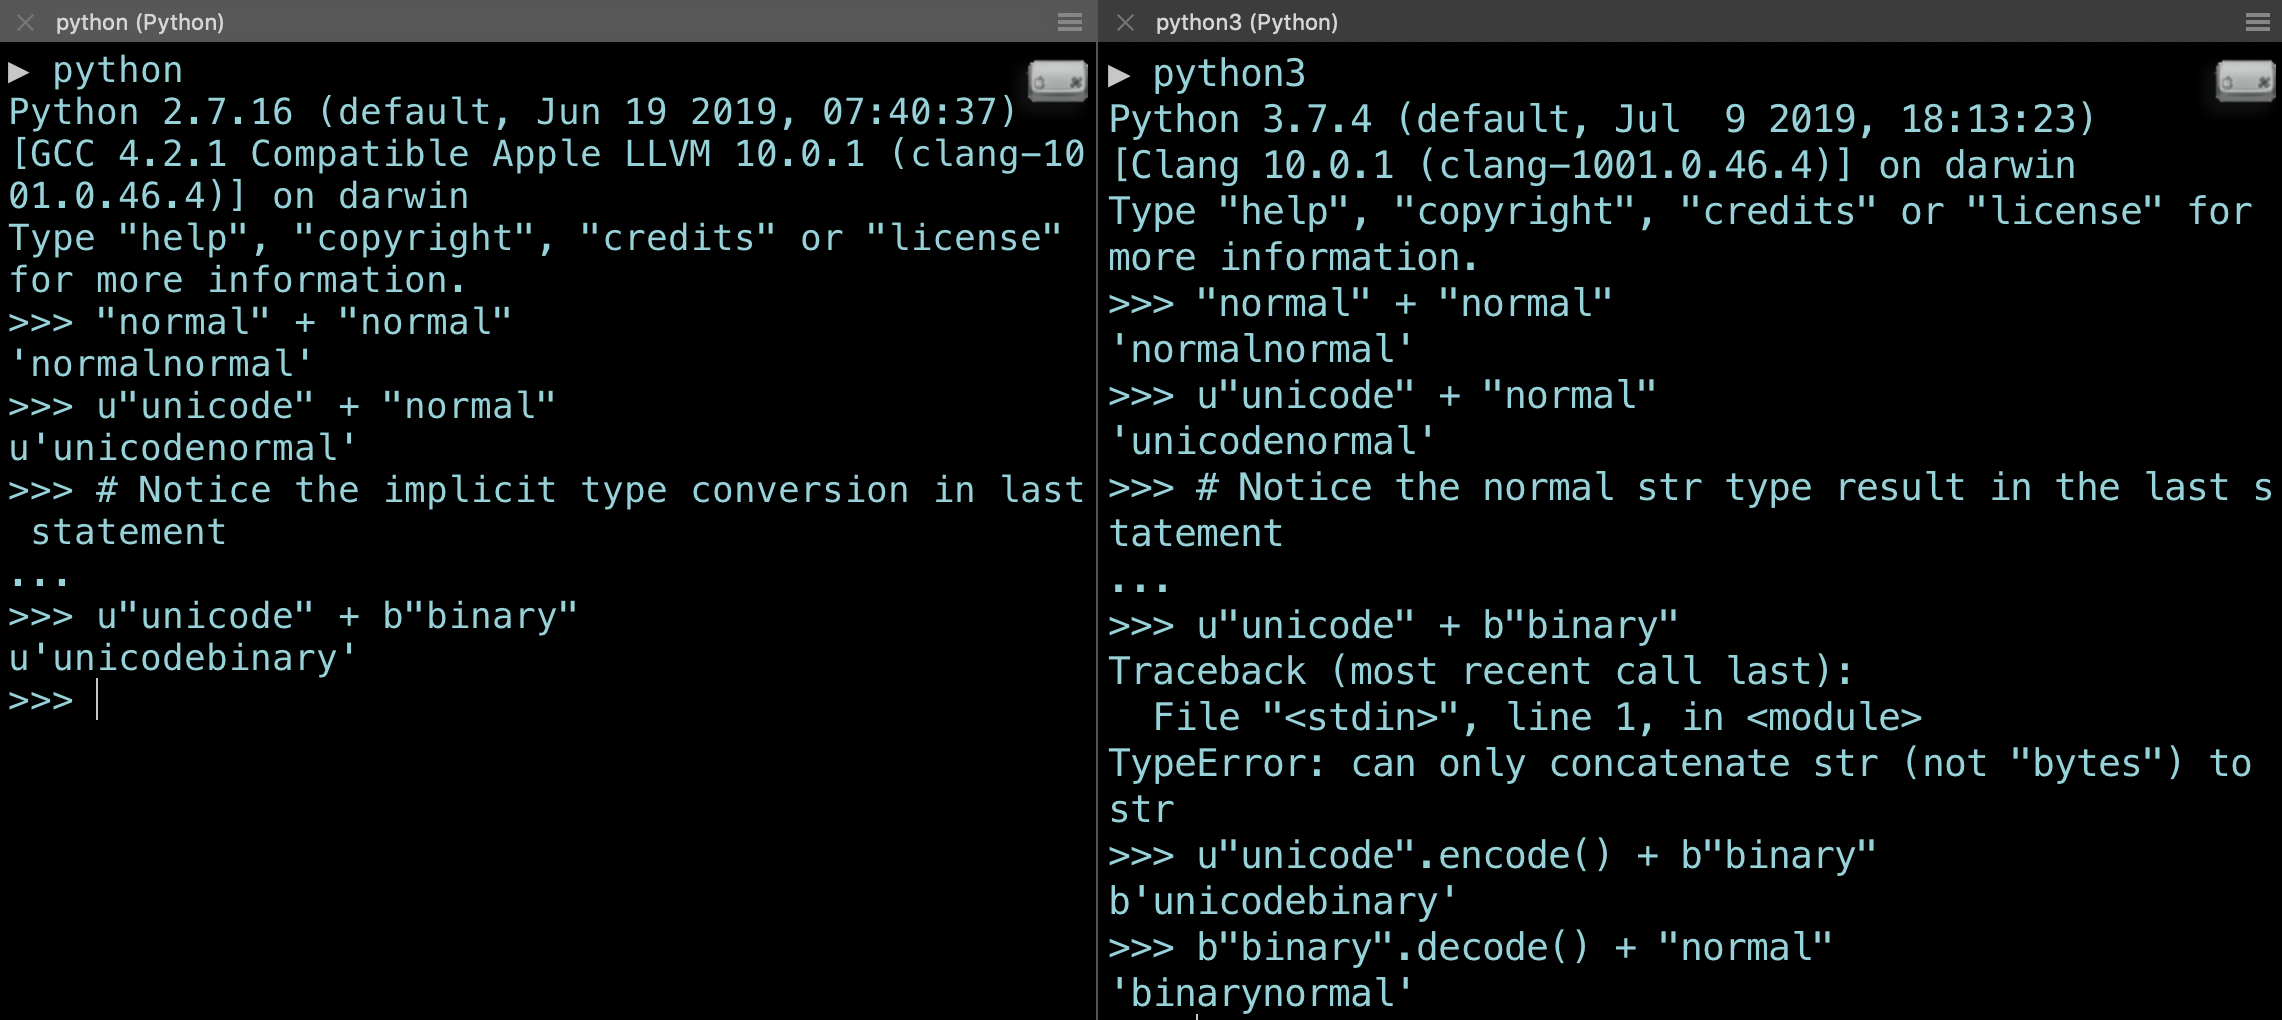Click the "Python 2.7.16" version line
Viewport: 2282px width, 1020px height.
[x=512, y=112]
